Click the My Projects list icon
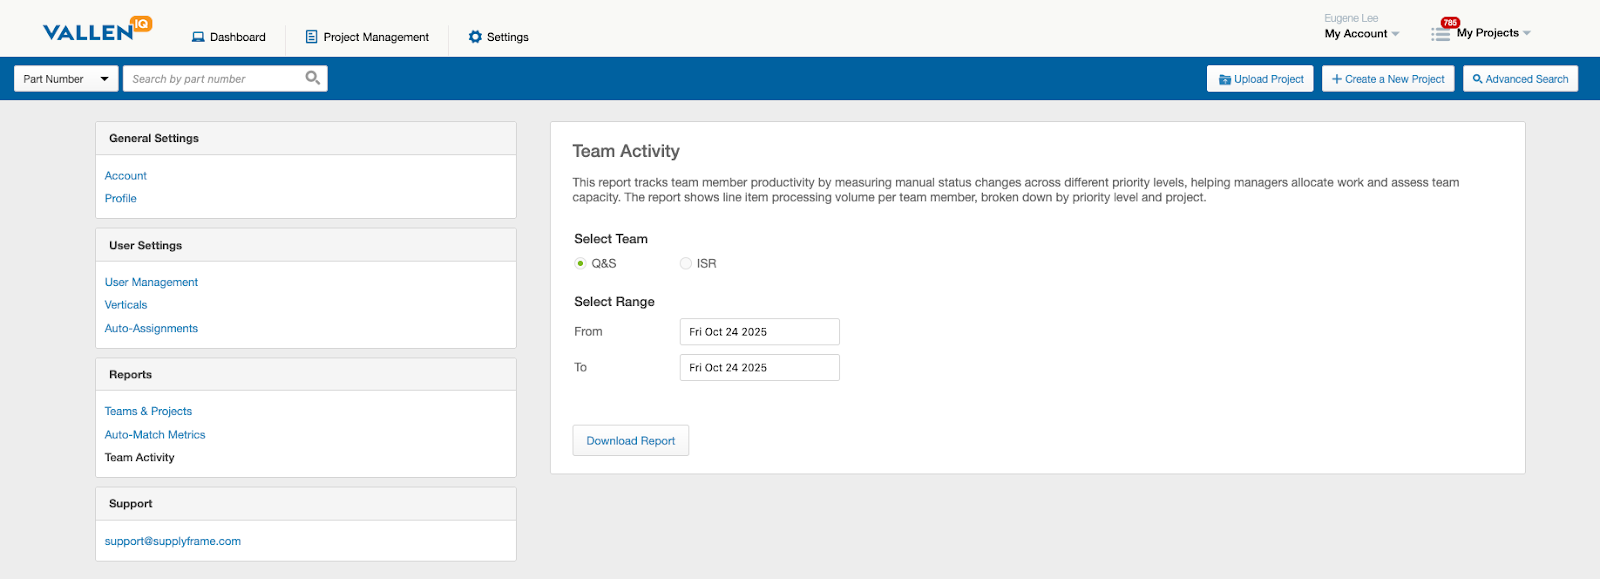1600x579 pixels. (1440, 34)
